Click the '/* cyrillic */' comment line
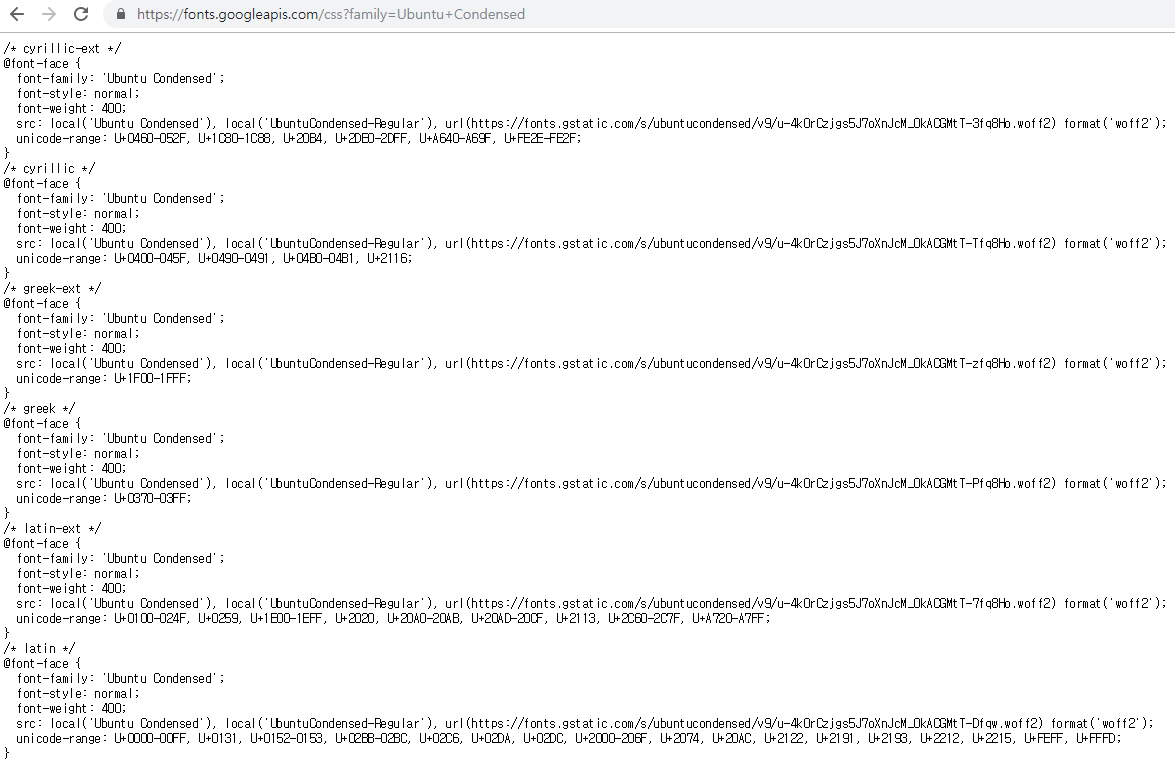Viewport: 1175px width, 770px height. point(49,169)
